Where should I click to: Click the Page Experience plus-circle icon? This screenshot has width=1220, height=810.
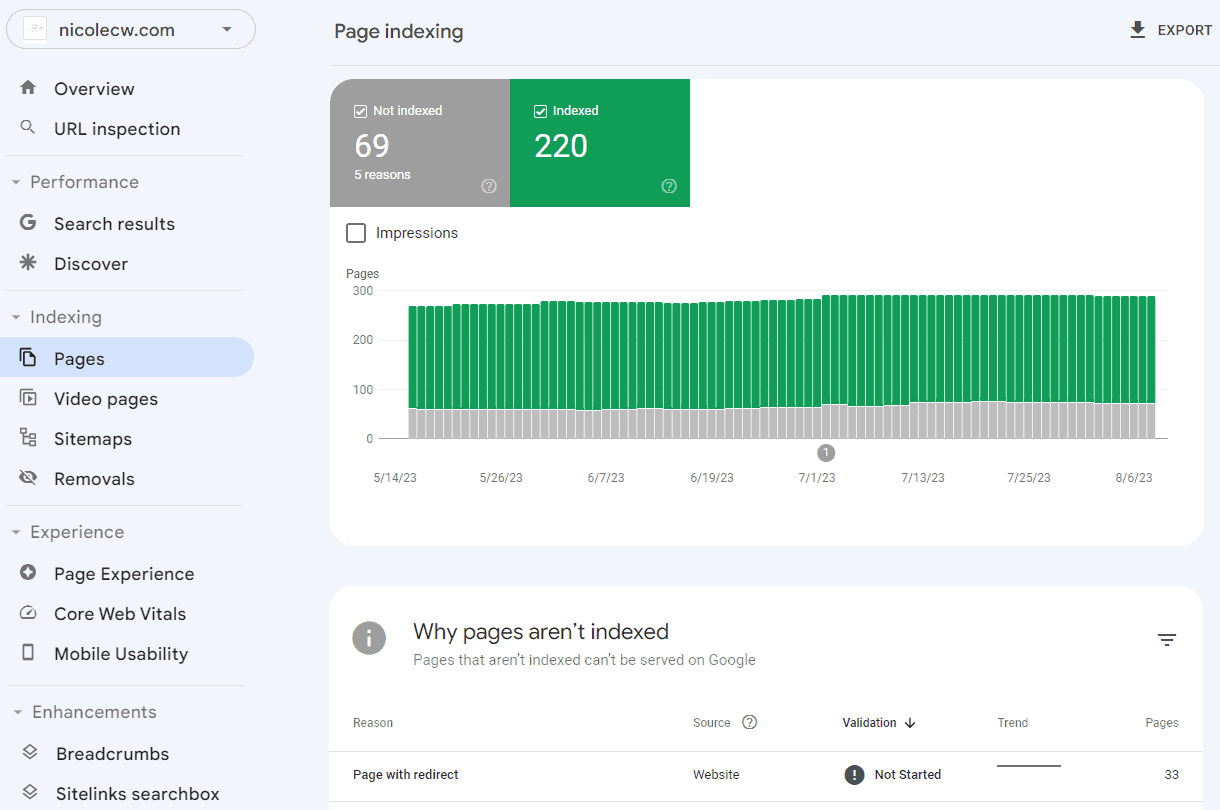click(28, 573)
